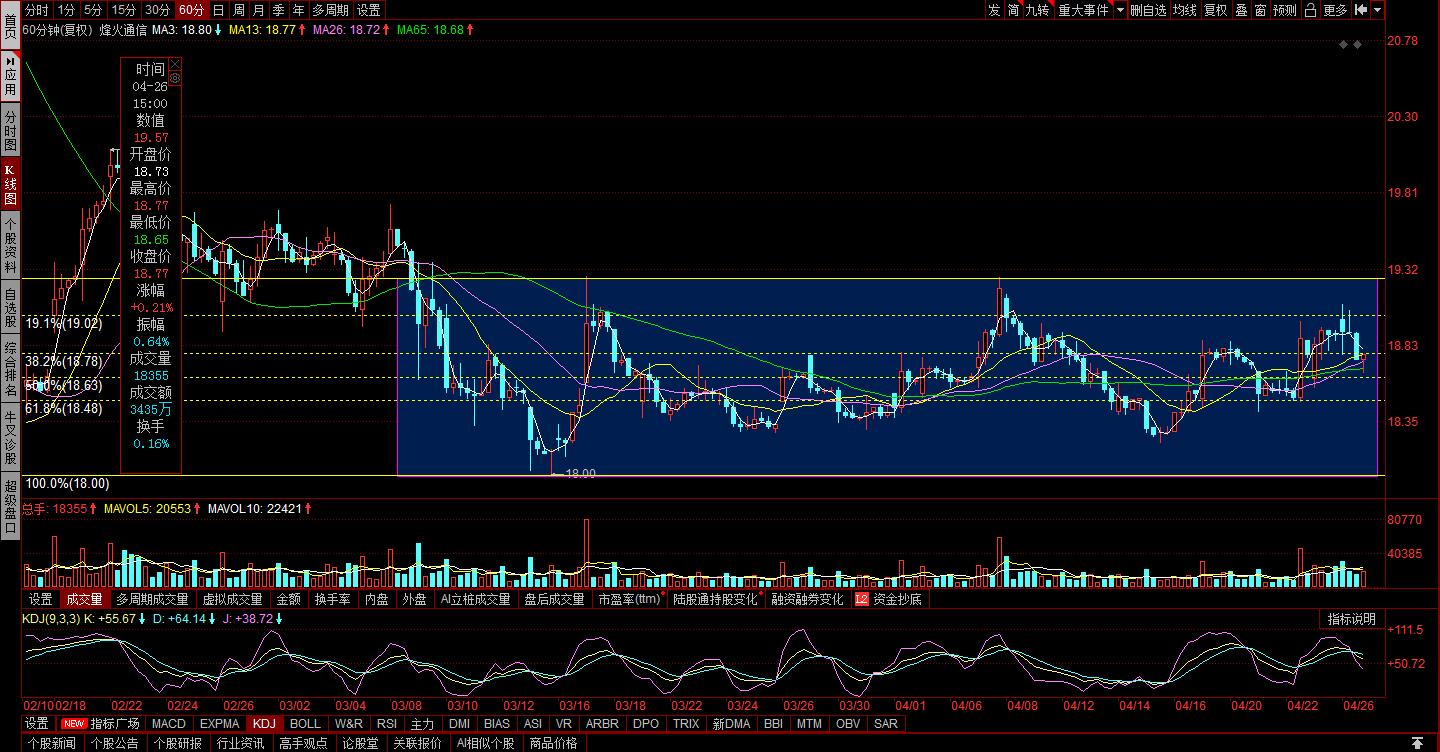Viewport: 1440px width, 752px height.
Task: Select the 多周期成交量 tab
Action: (151, 600)
